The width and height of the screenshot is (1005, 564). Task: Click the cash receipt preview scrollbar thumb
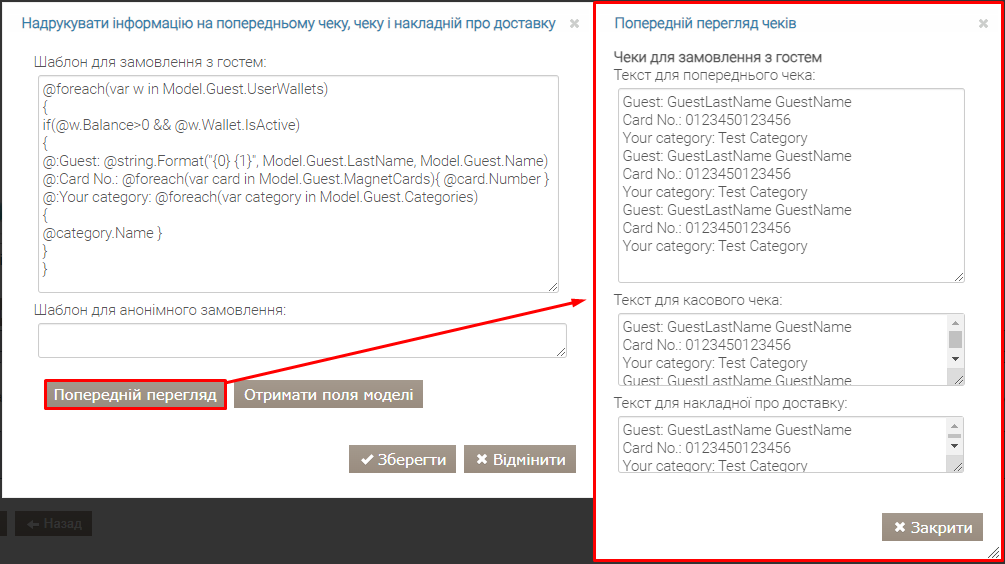955,339
